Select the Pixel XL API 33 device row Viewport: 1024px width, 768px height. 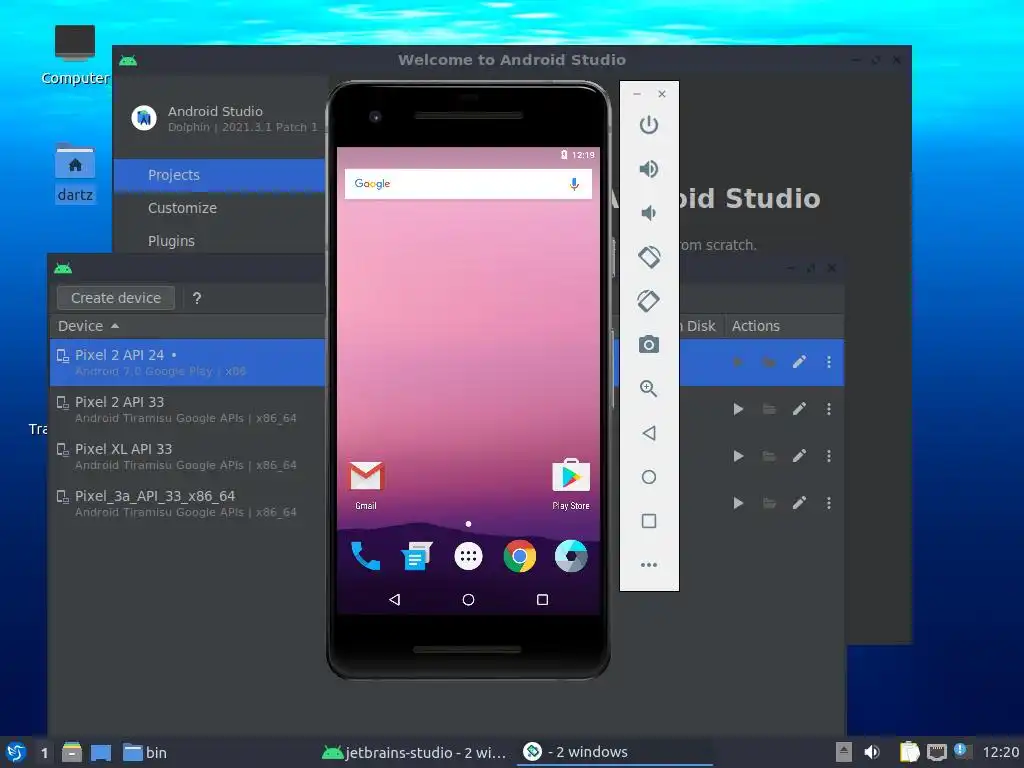pos(188,456)
